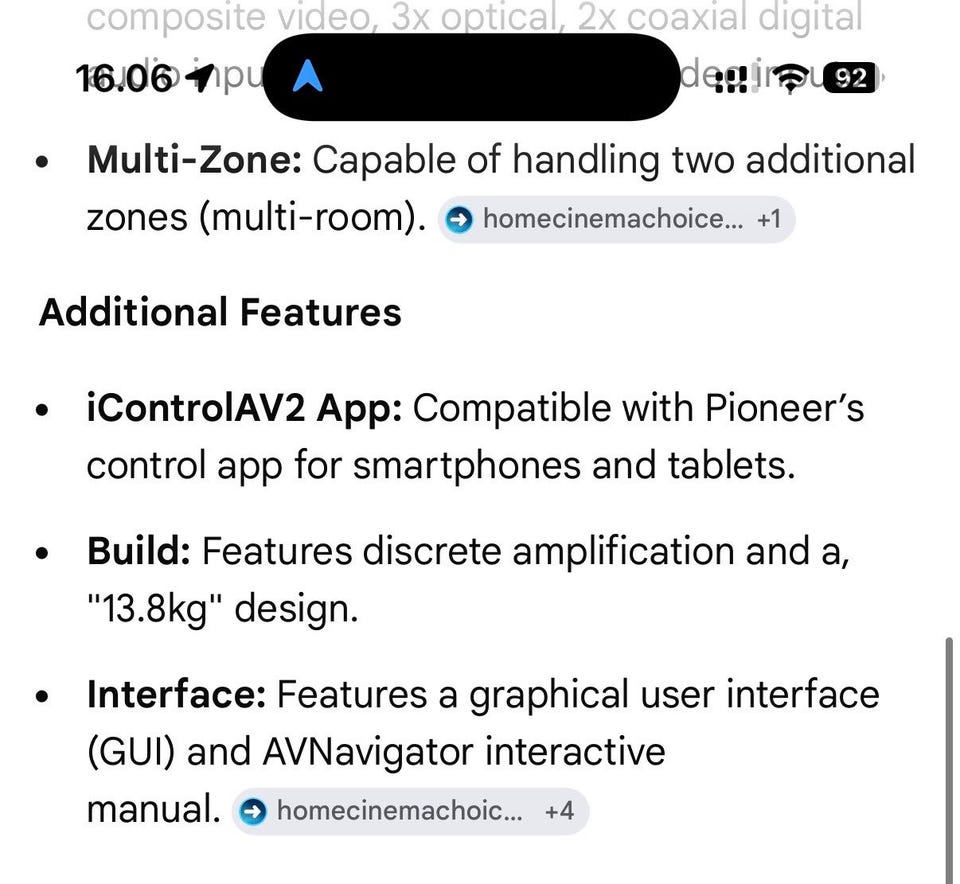Click the source icon in the Interface citation chip

254,810
